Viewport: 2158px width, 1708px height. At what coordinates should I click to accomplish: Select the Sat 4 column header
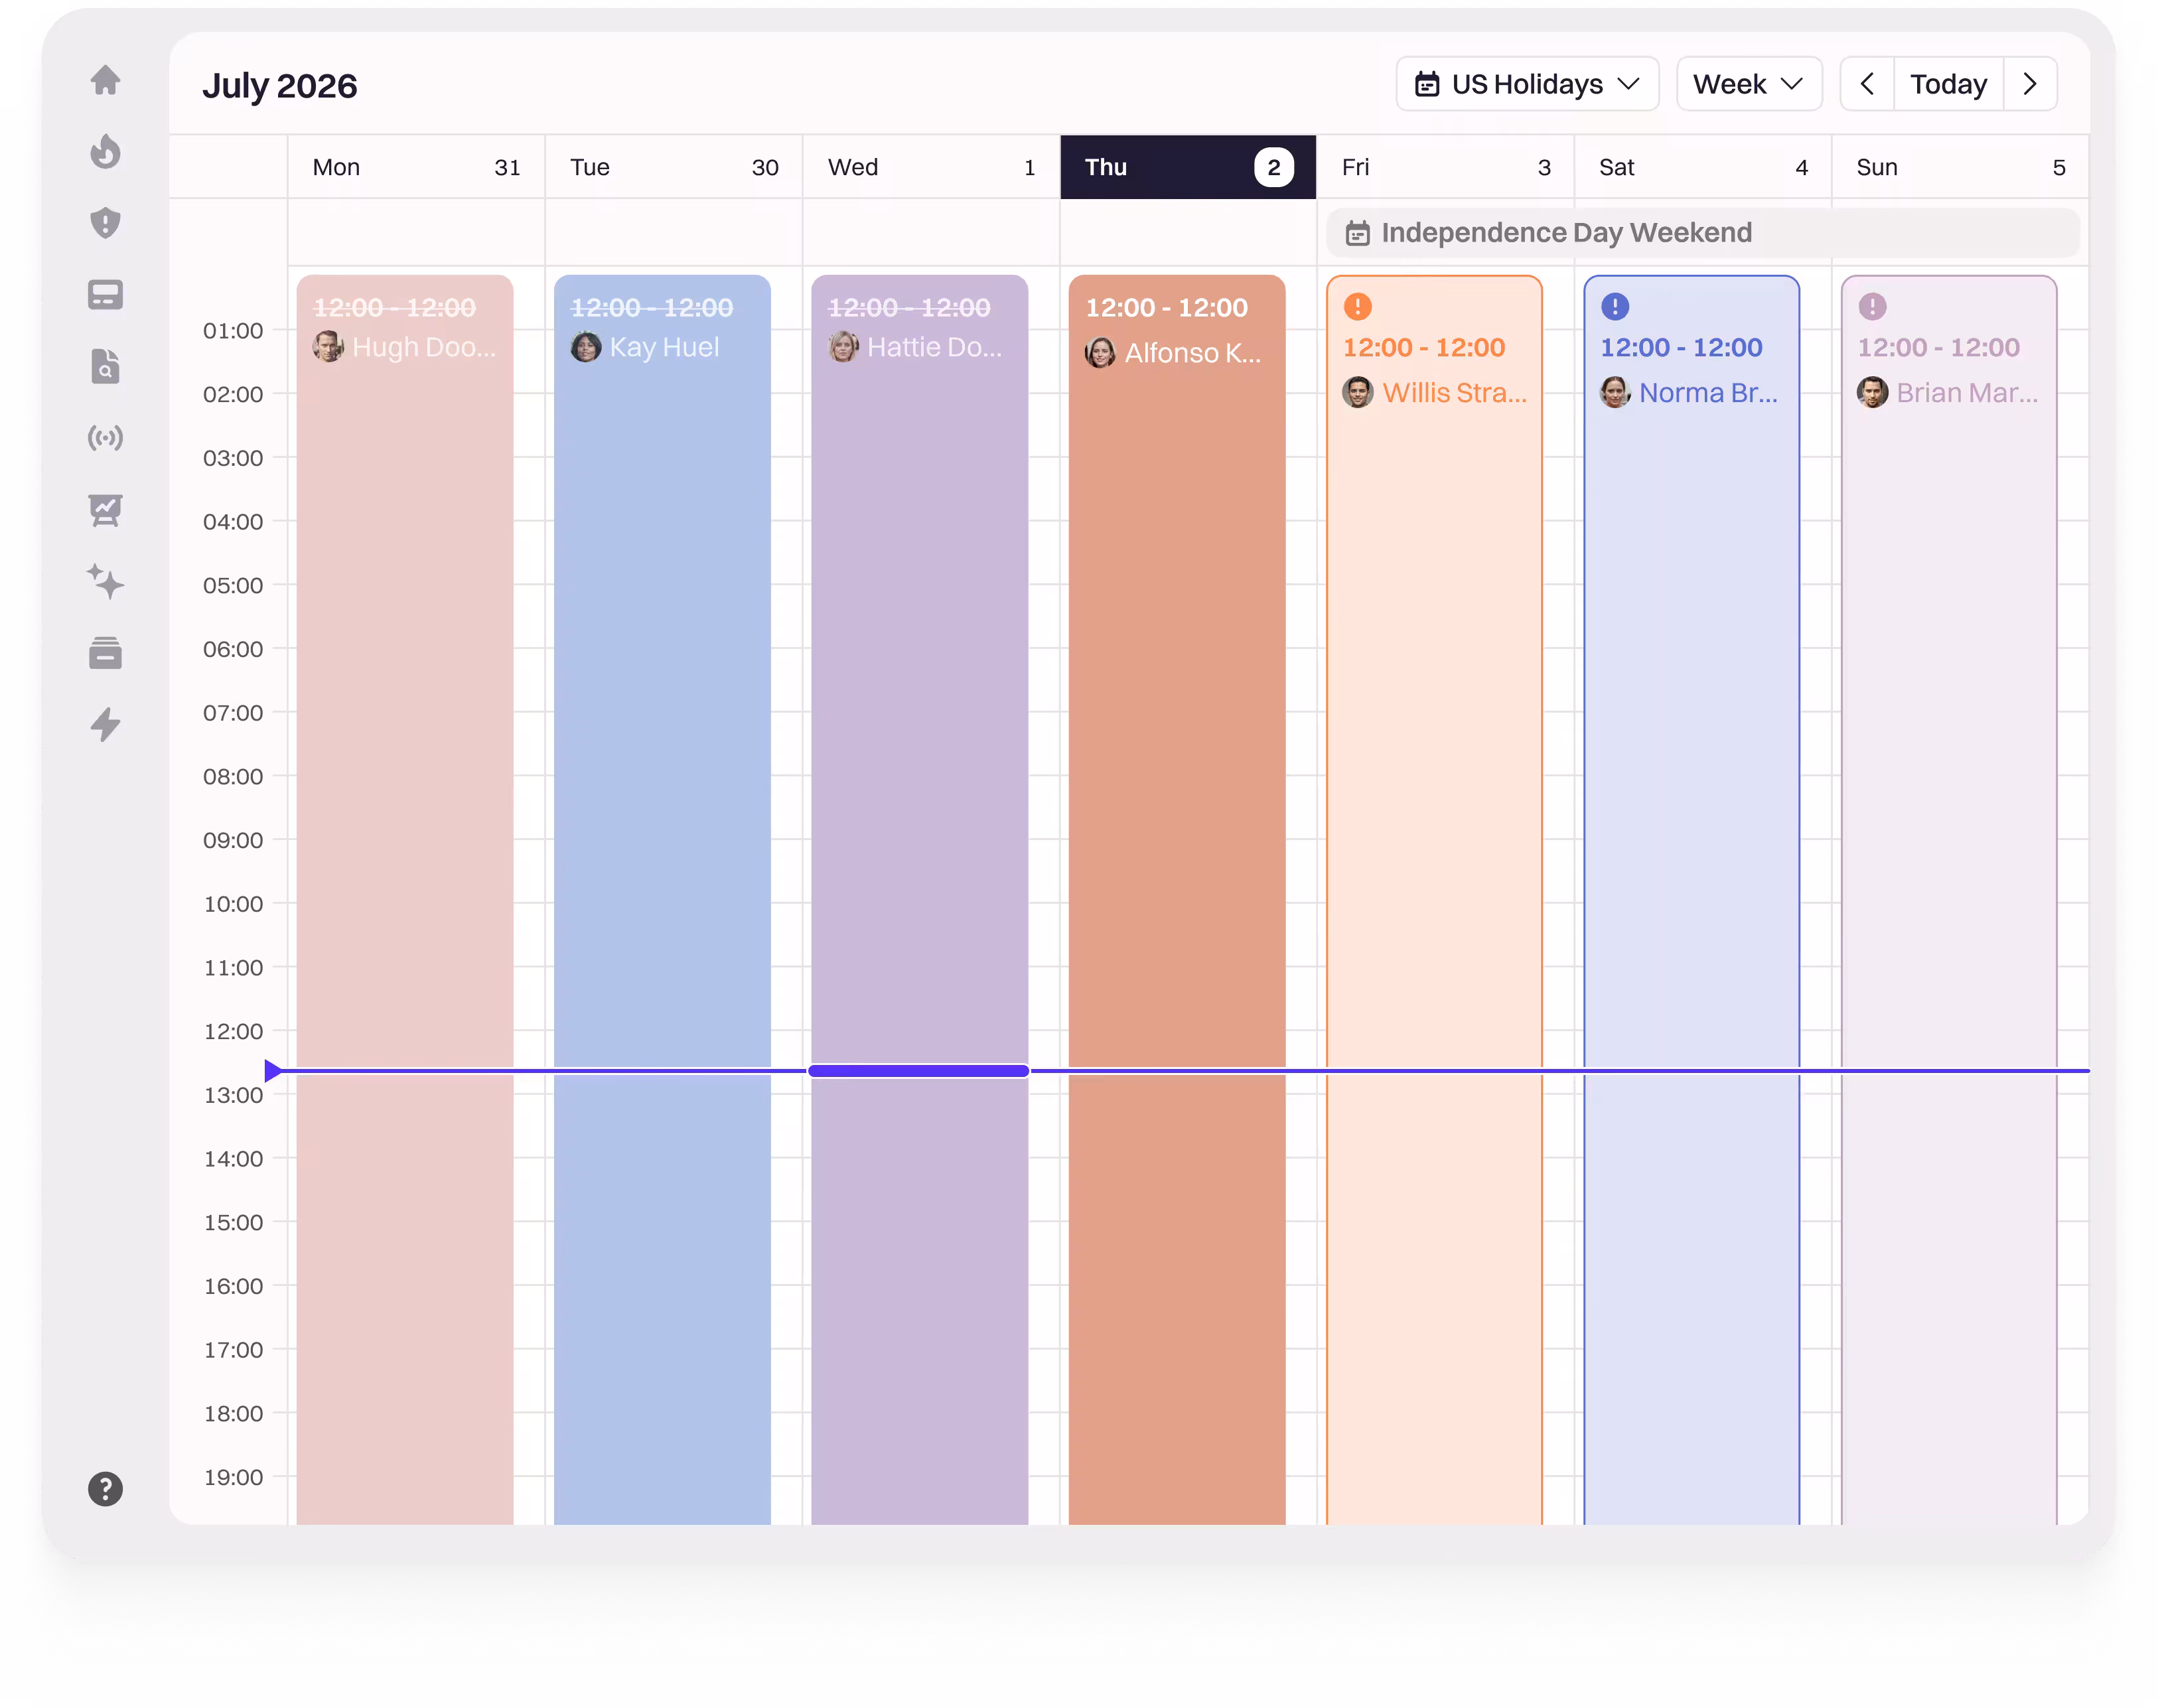tap(1703, 167)
